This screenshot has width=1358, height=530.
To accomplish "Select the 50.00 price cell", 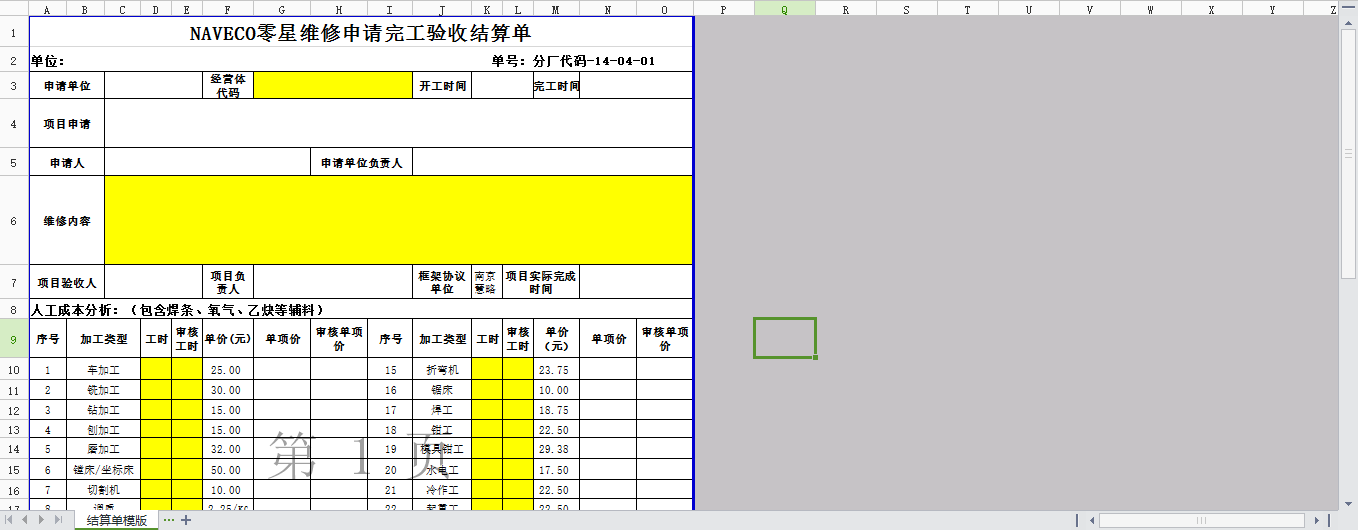I will pyautogui.click(x=228, y=470).
